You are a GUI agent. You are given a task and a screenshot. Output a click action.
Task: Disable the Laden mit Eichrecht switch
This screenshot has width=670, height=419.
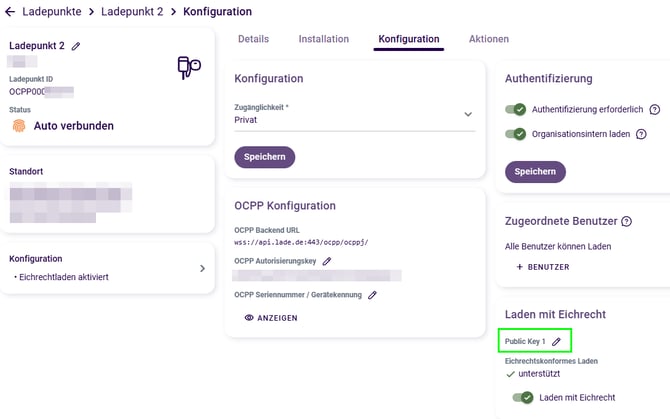[522, 398]
